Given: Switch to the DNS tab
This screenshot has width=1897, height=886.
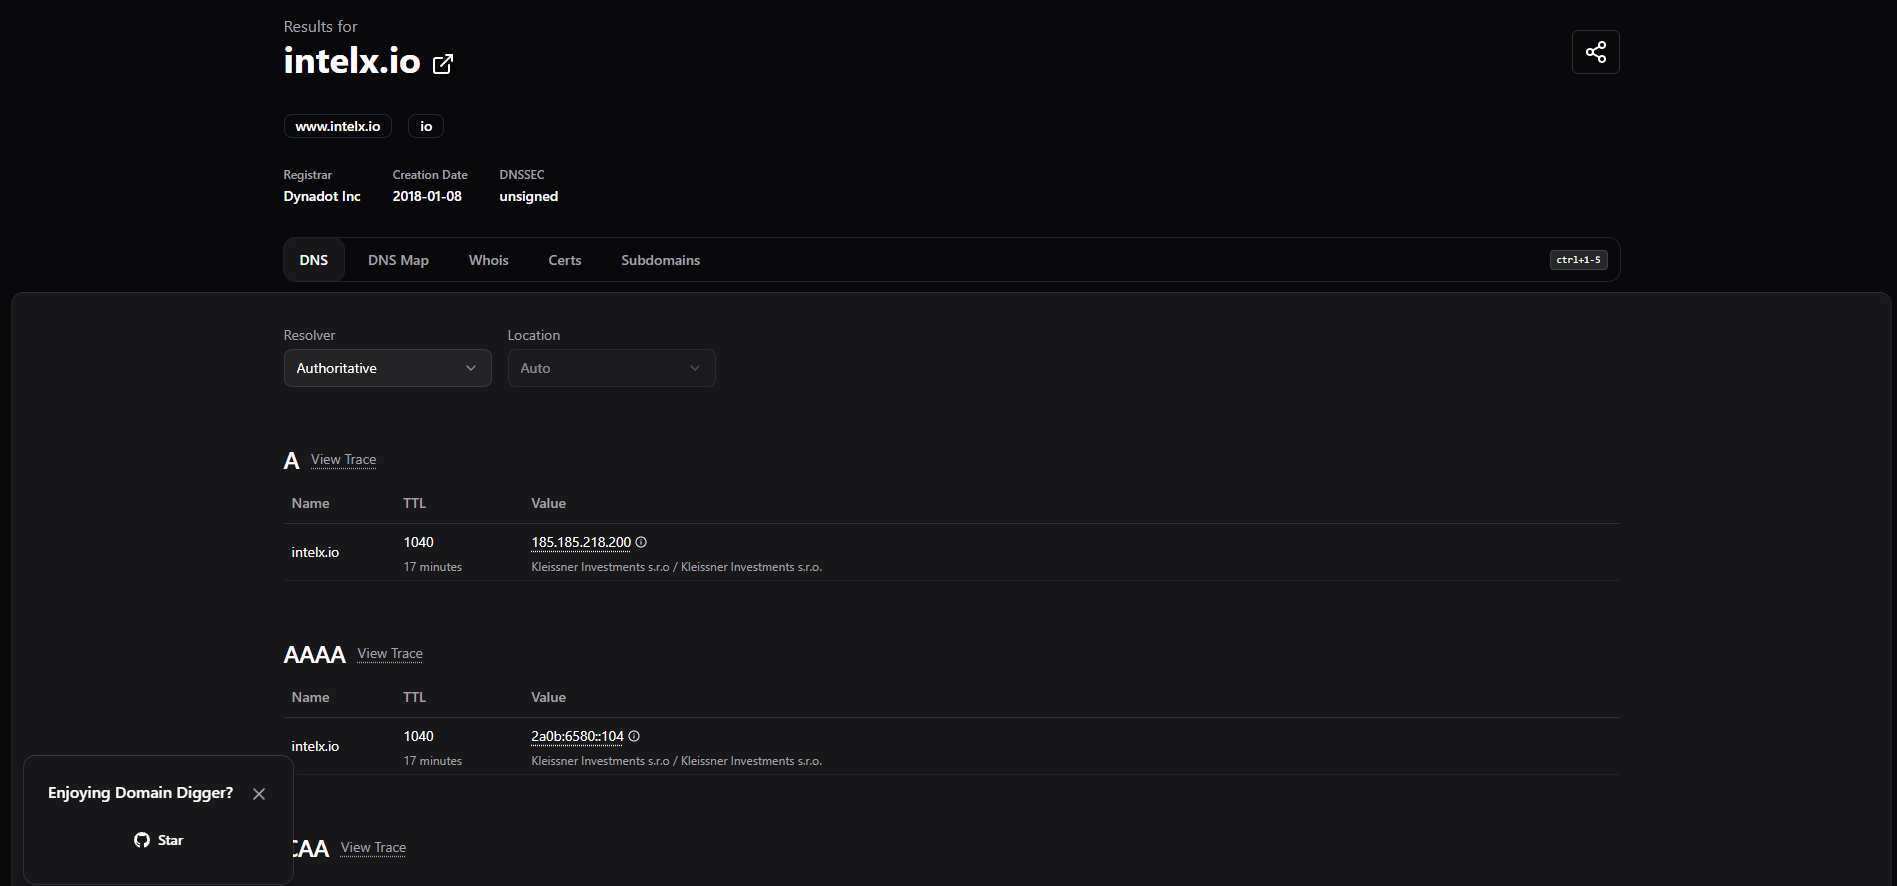Looking at the screenshot, I should click(x=314, y=260).
